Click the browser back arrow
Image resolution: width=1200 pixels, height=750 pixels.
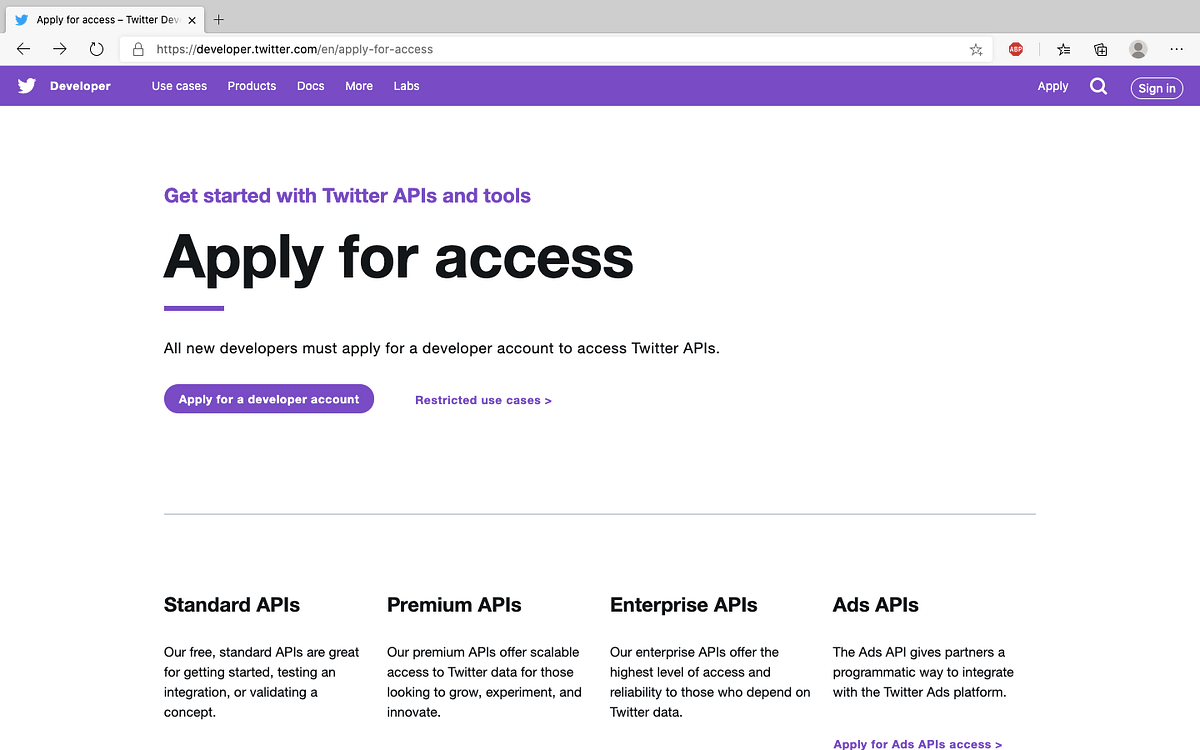point(23,48)
